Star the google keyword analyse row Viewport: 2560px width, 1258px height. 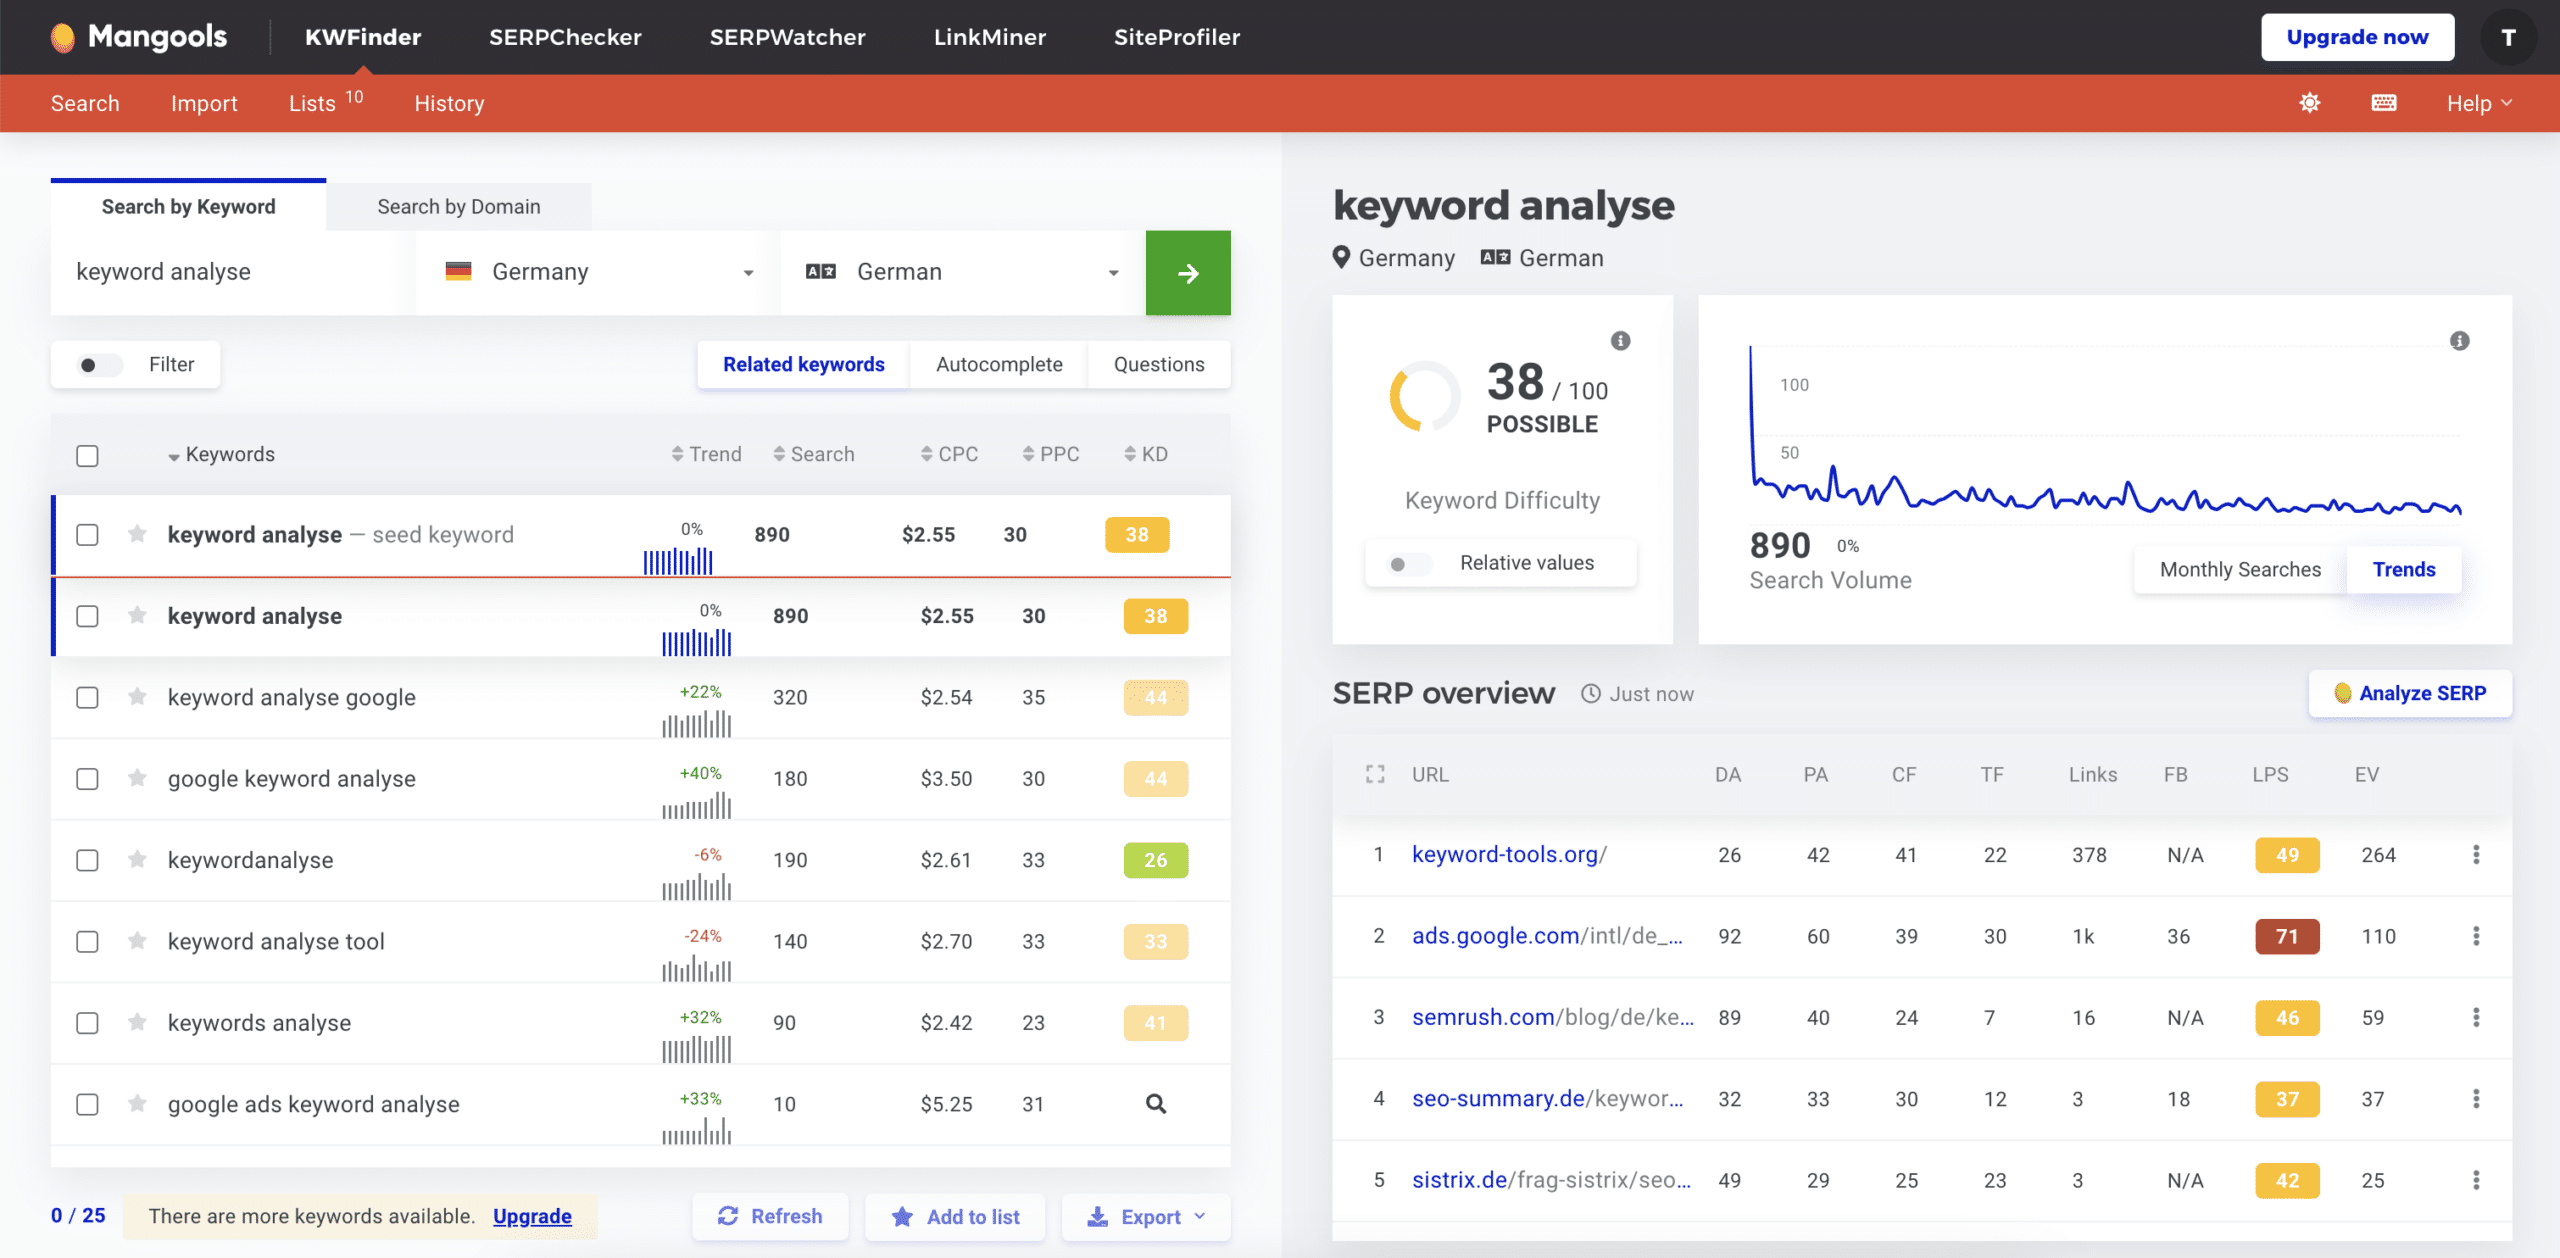[x=138, y=778]
